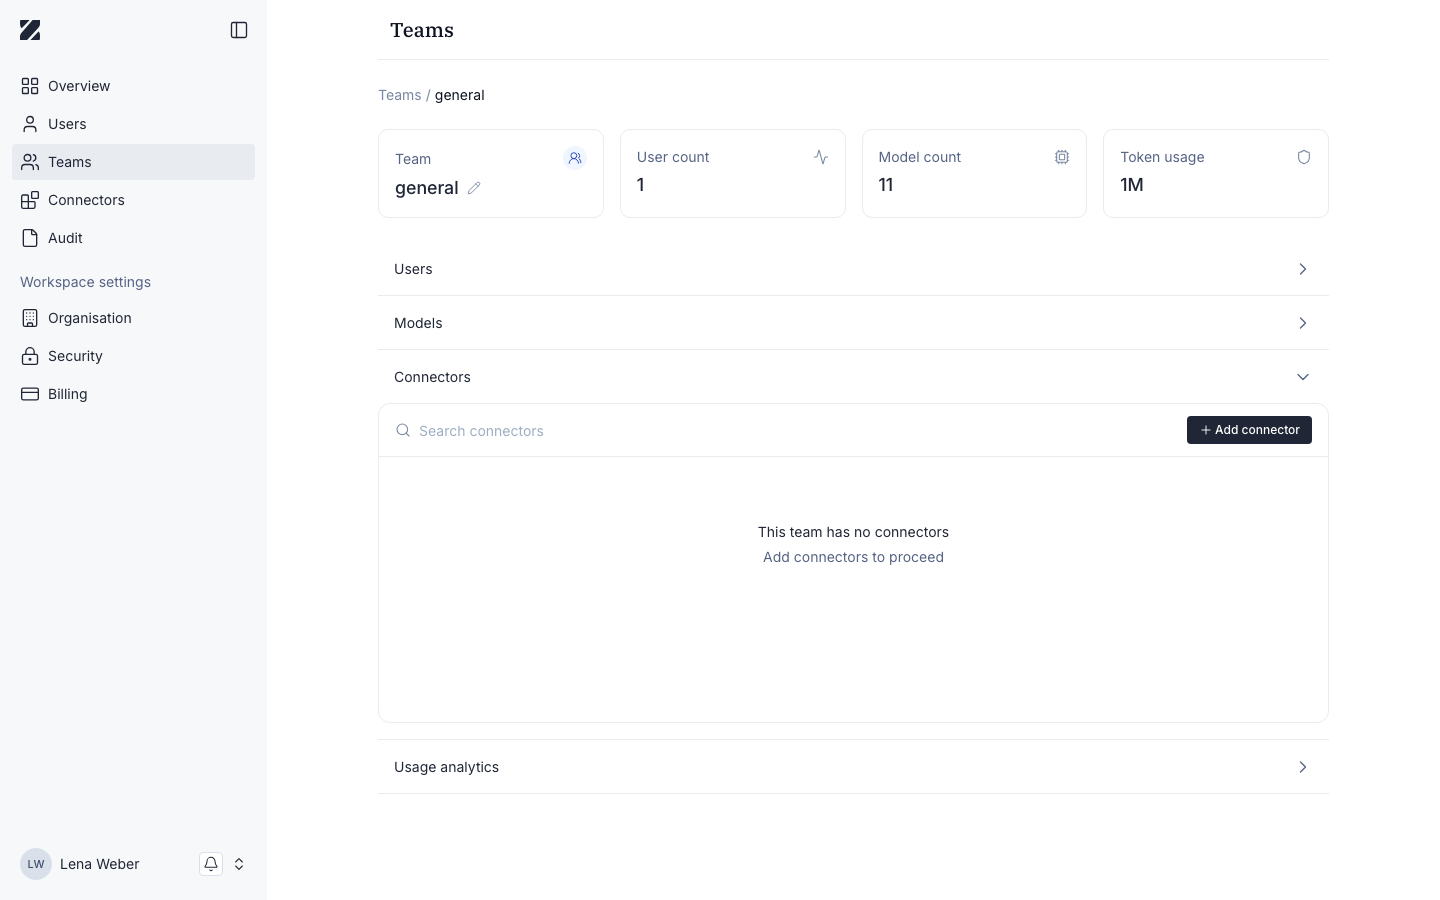1440x900 pixels.
Task: Click the Billing card icon
Action: coord(30,394)
